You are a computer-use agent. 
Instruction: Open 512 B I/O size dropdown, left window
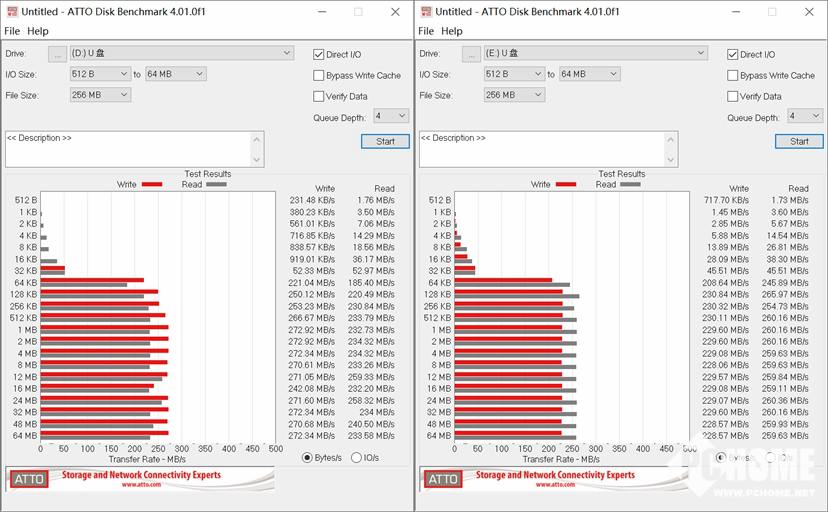pos(100,74)
